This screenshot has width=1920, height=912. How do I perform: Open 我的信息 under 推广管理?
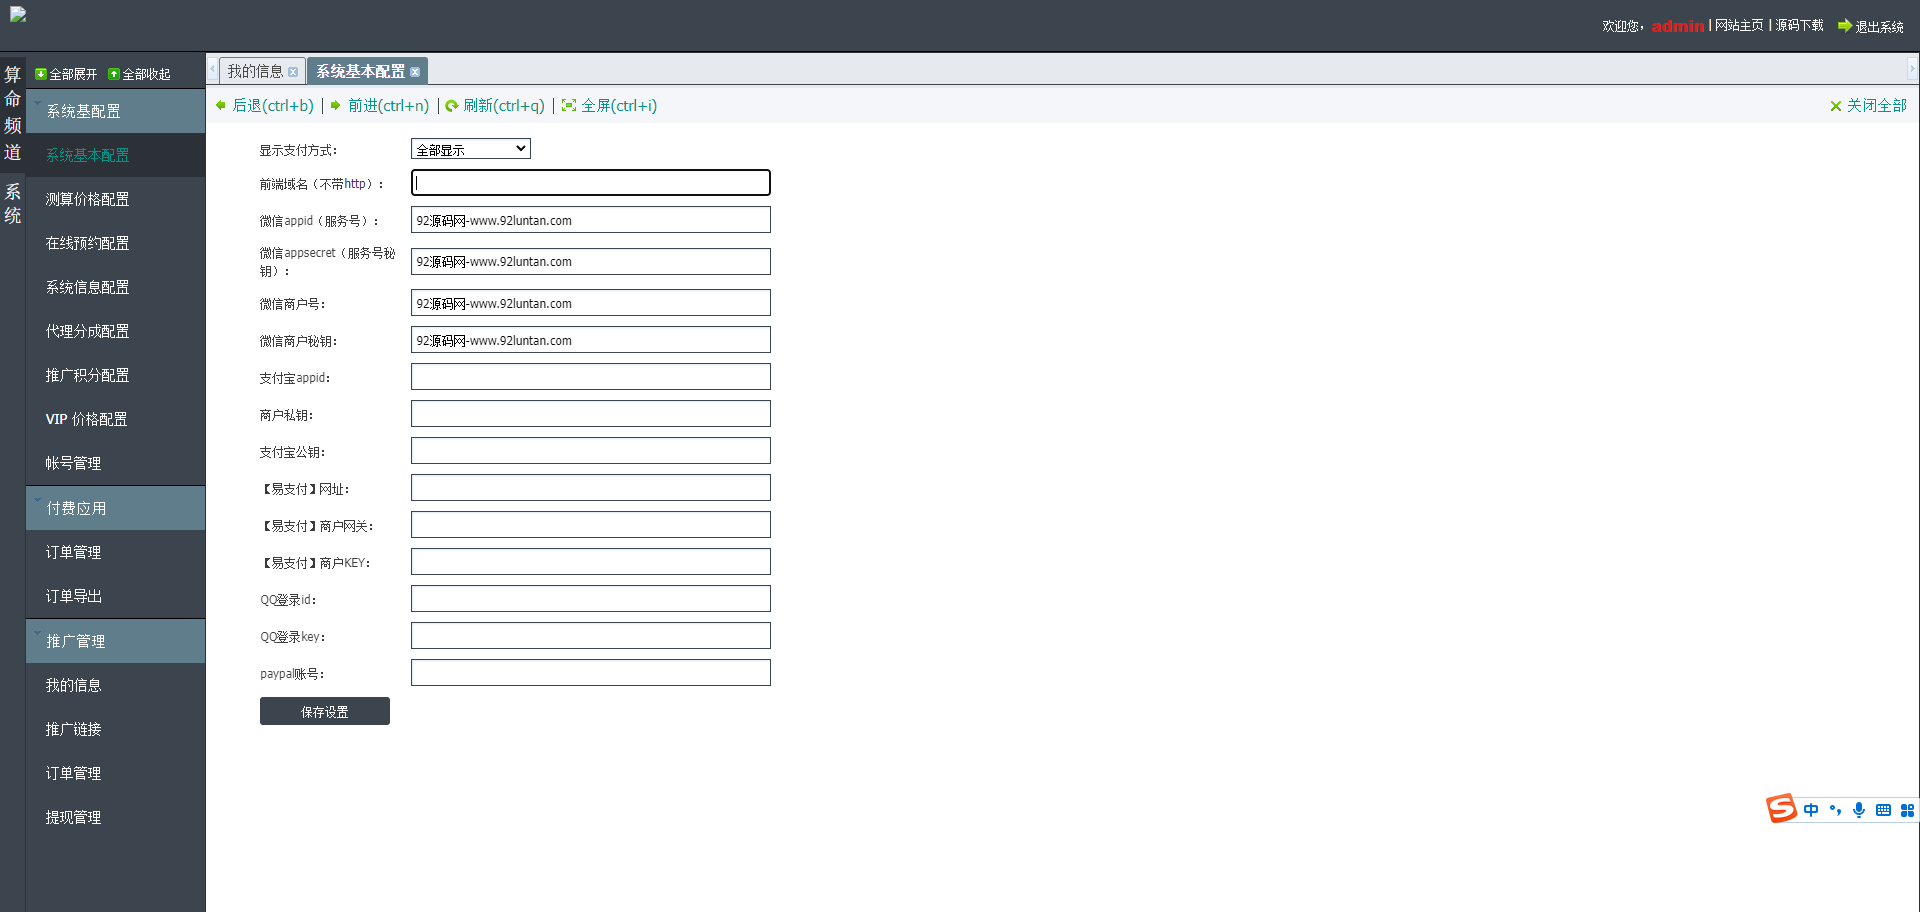(x=116, y=685)
